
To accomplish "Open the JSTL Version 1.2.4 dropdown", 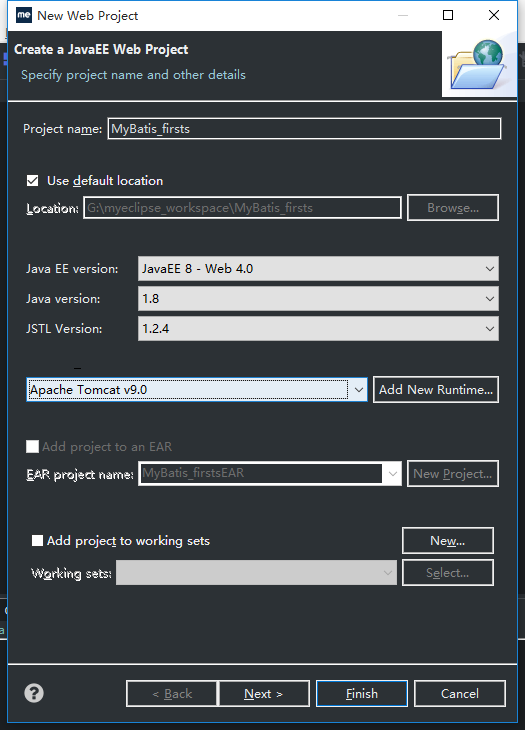I will coord(318,329).
